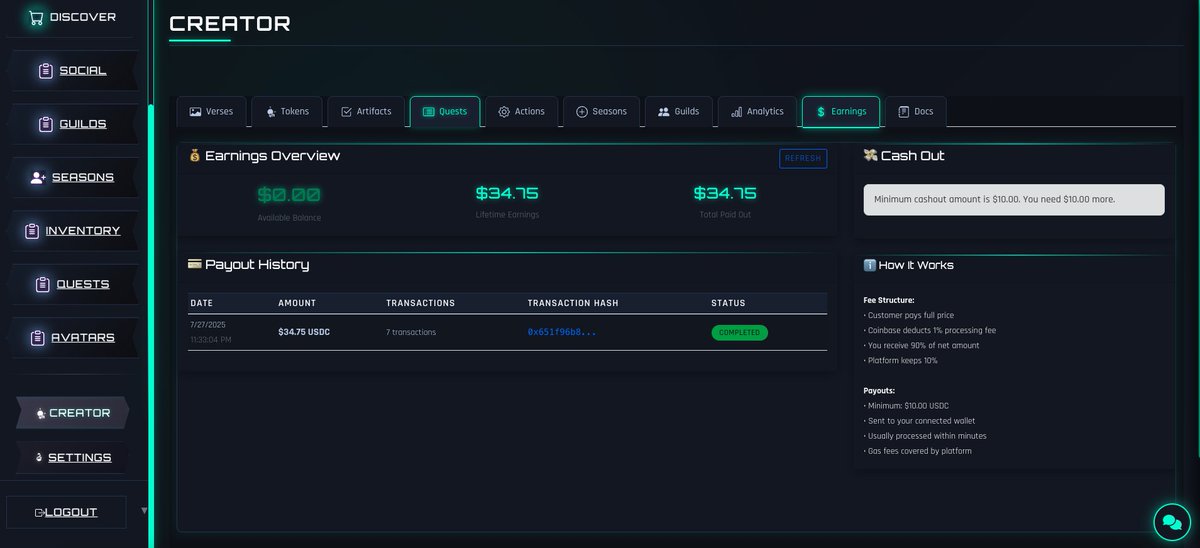Switch to the Guilds tab in Creator
Viewport: 1200px width, 548px height.
point(679,112)
